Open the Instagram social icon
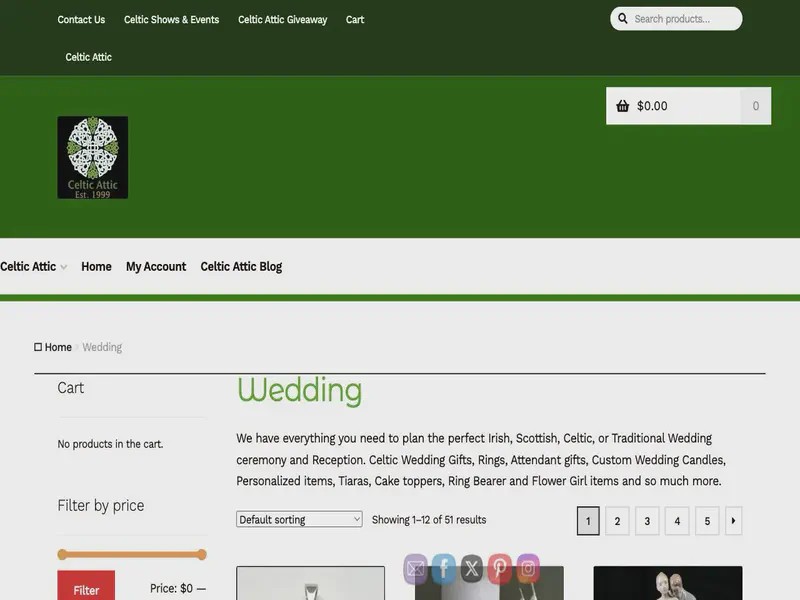 coord(528,568)
